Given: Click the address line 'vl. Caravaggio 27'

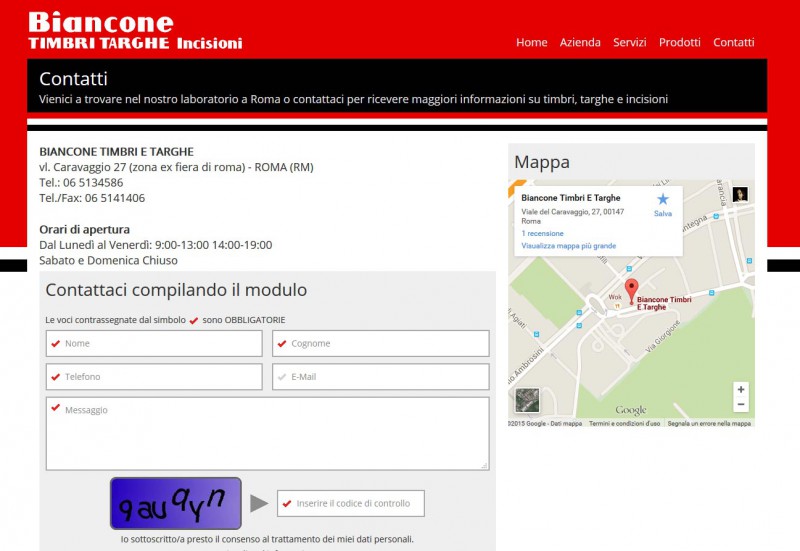Looking at the screenshot, I should coord(177,167).
